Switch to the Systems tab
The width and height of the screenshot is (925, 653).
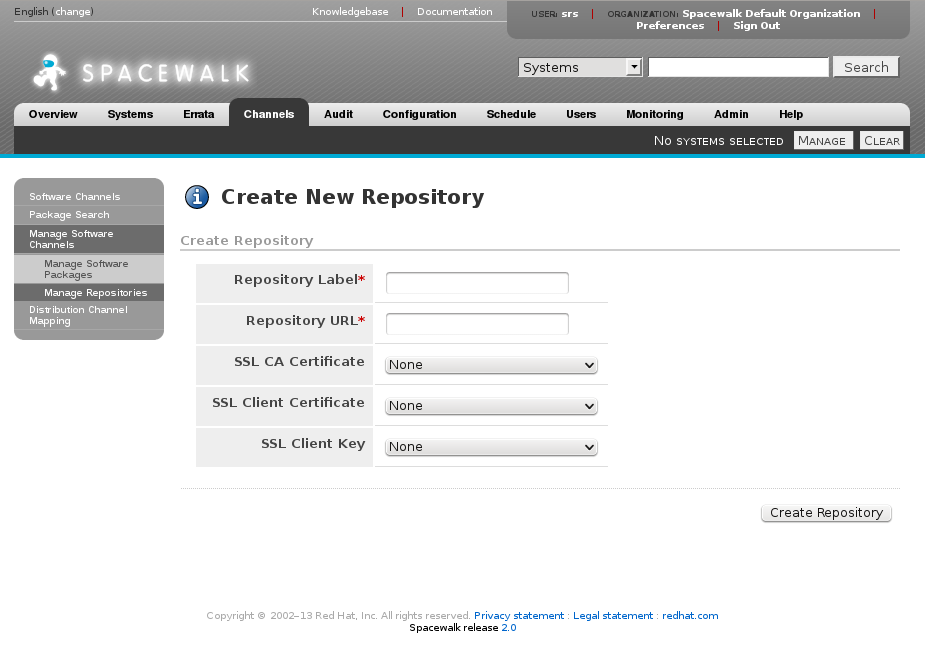point(130,114)
